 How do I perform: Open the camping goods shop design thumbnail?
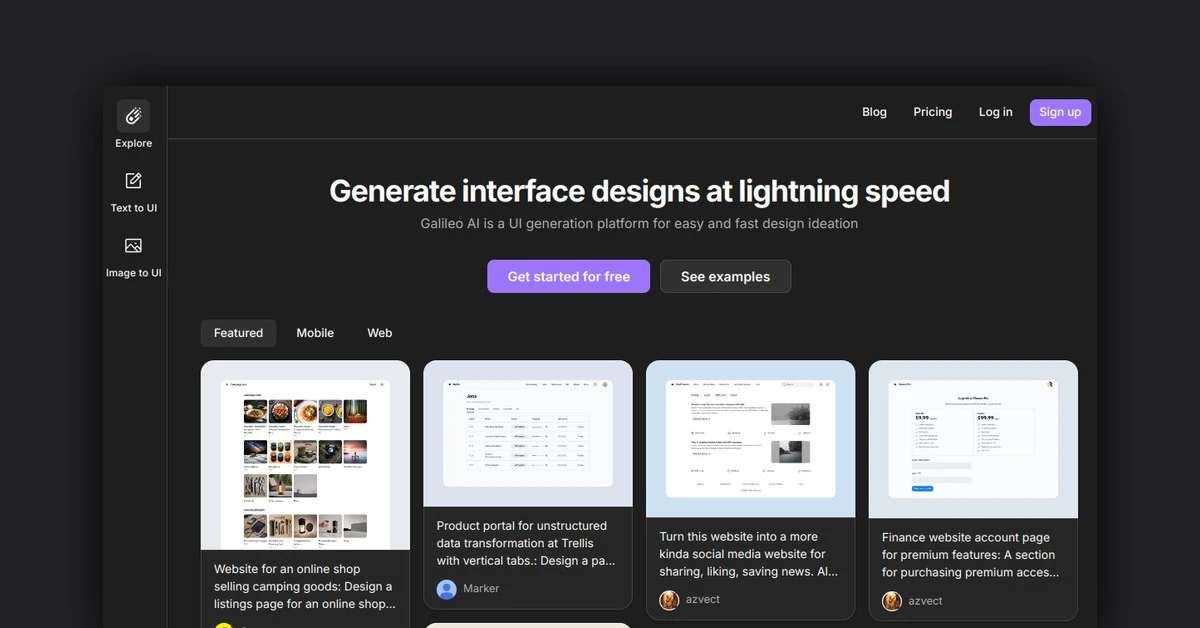pyautogui.click(x=305, y=456)
